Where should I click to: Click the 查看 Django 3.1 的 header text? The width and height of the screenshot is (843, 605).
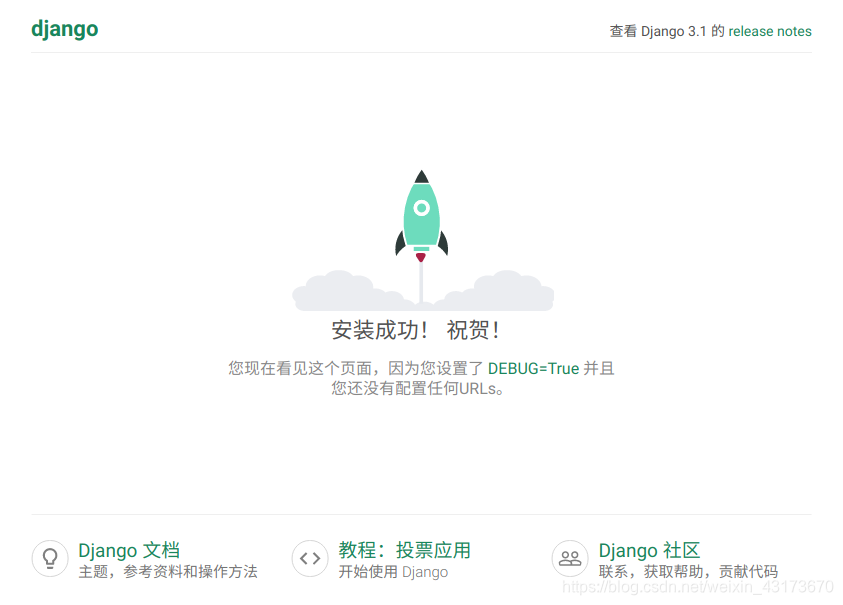point(667,31)
